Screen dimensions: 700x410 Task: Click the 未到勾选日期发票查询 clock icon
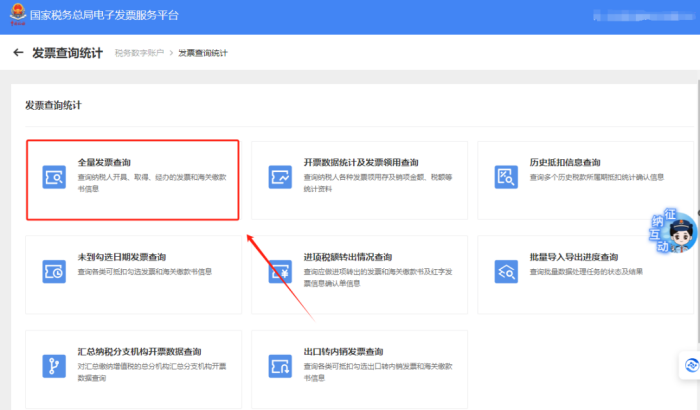point(53,270)
